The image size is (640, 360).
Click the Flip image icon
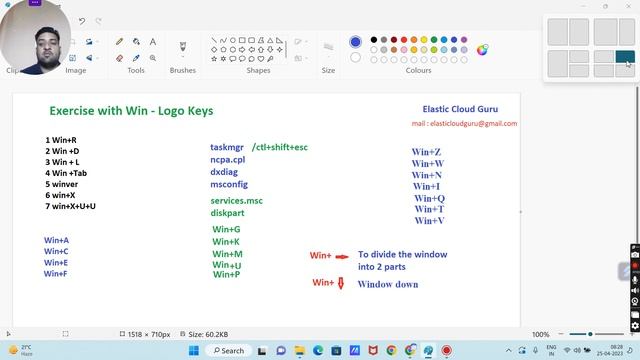point(89,58)
